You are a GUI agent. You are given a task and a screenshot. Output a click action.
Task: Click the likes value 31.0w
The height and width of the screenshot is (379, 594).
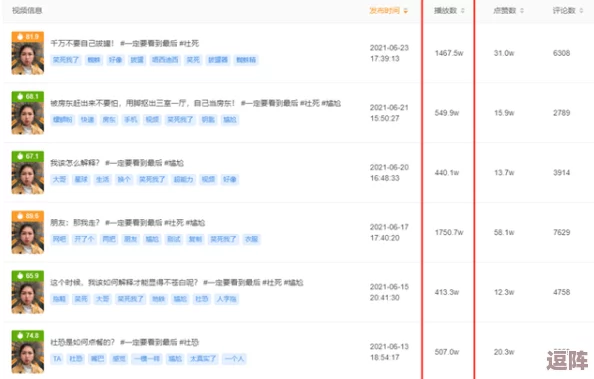(504, 53)
